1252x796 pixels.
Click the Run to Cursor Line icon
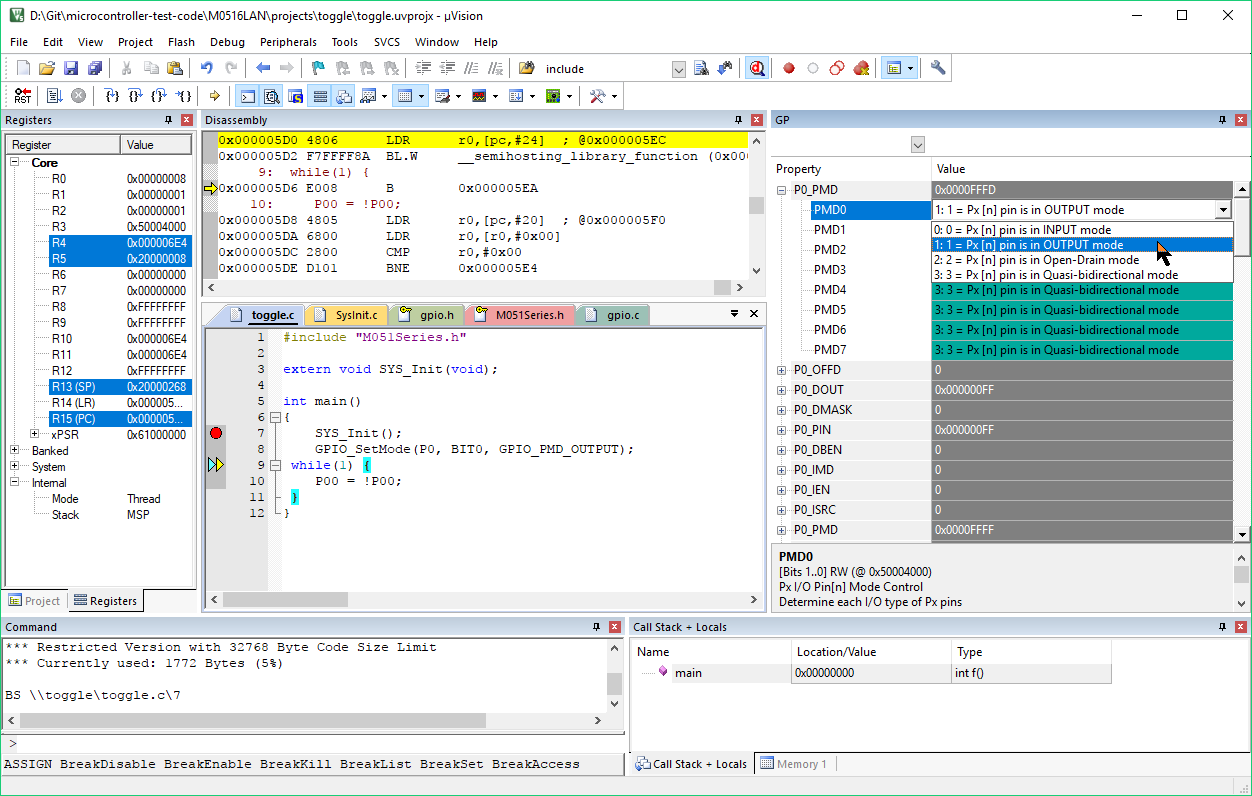click(185, 96)
